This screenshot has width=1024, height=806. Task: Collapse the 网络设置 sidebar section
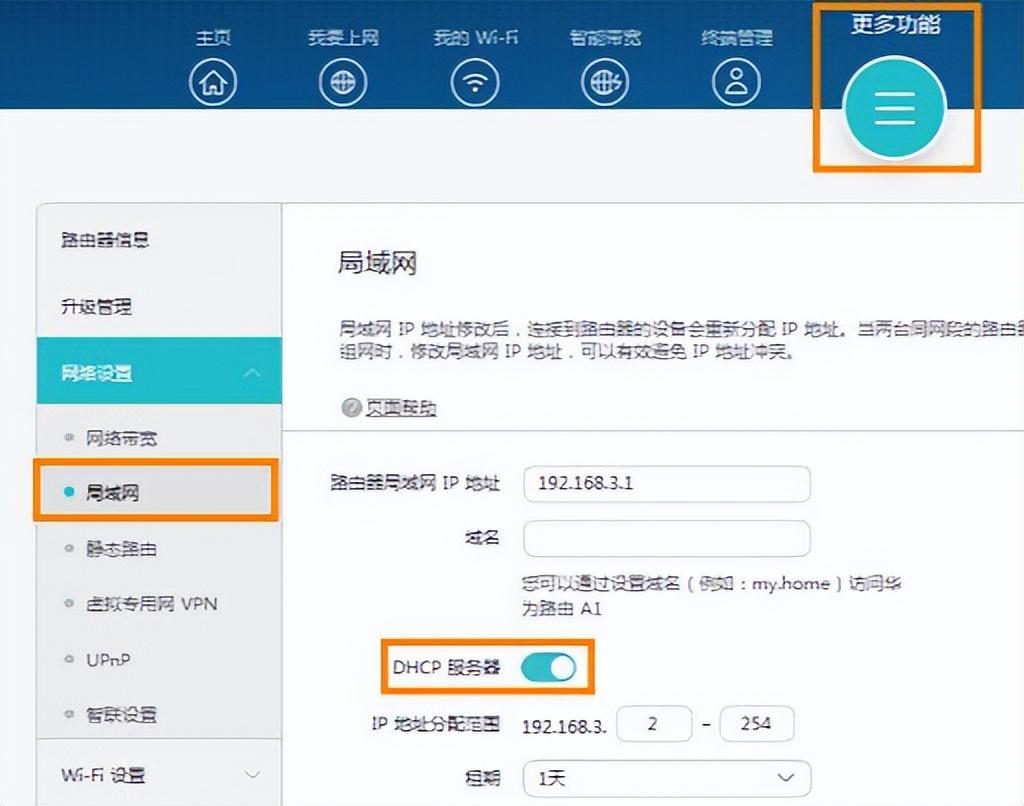(159, 371)
